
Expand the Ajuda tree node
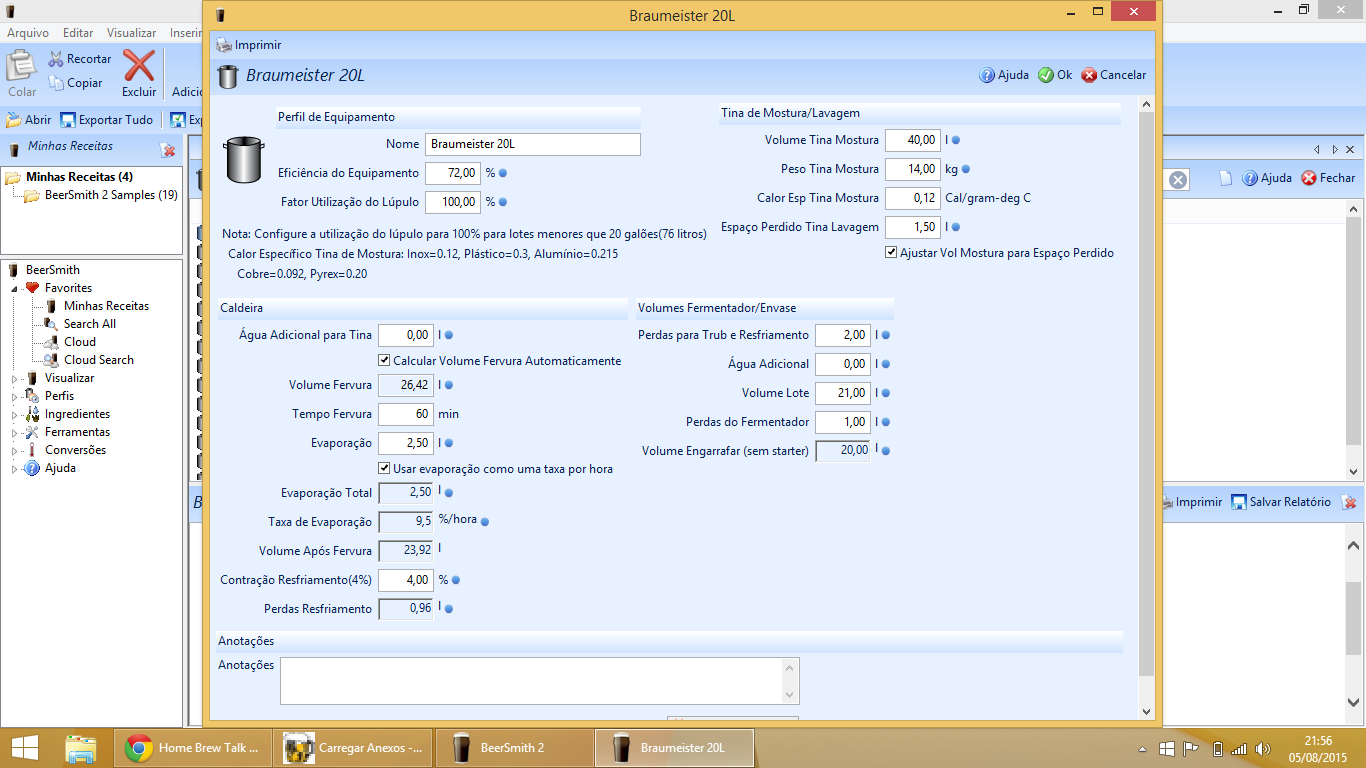click(x=15, y=469)
